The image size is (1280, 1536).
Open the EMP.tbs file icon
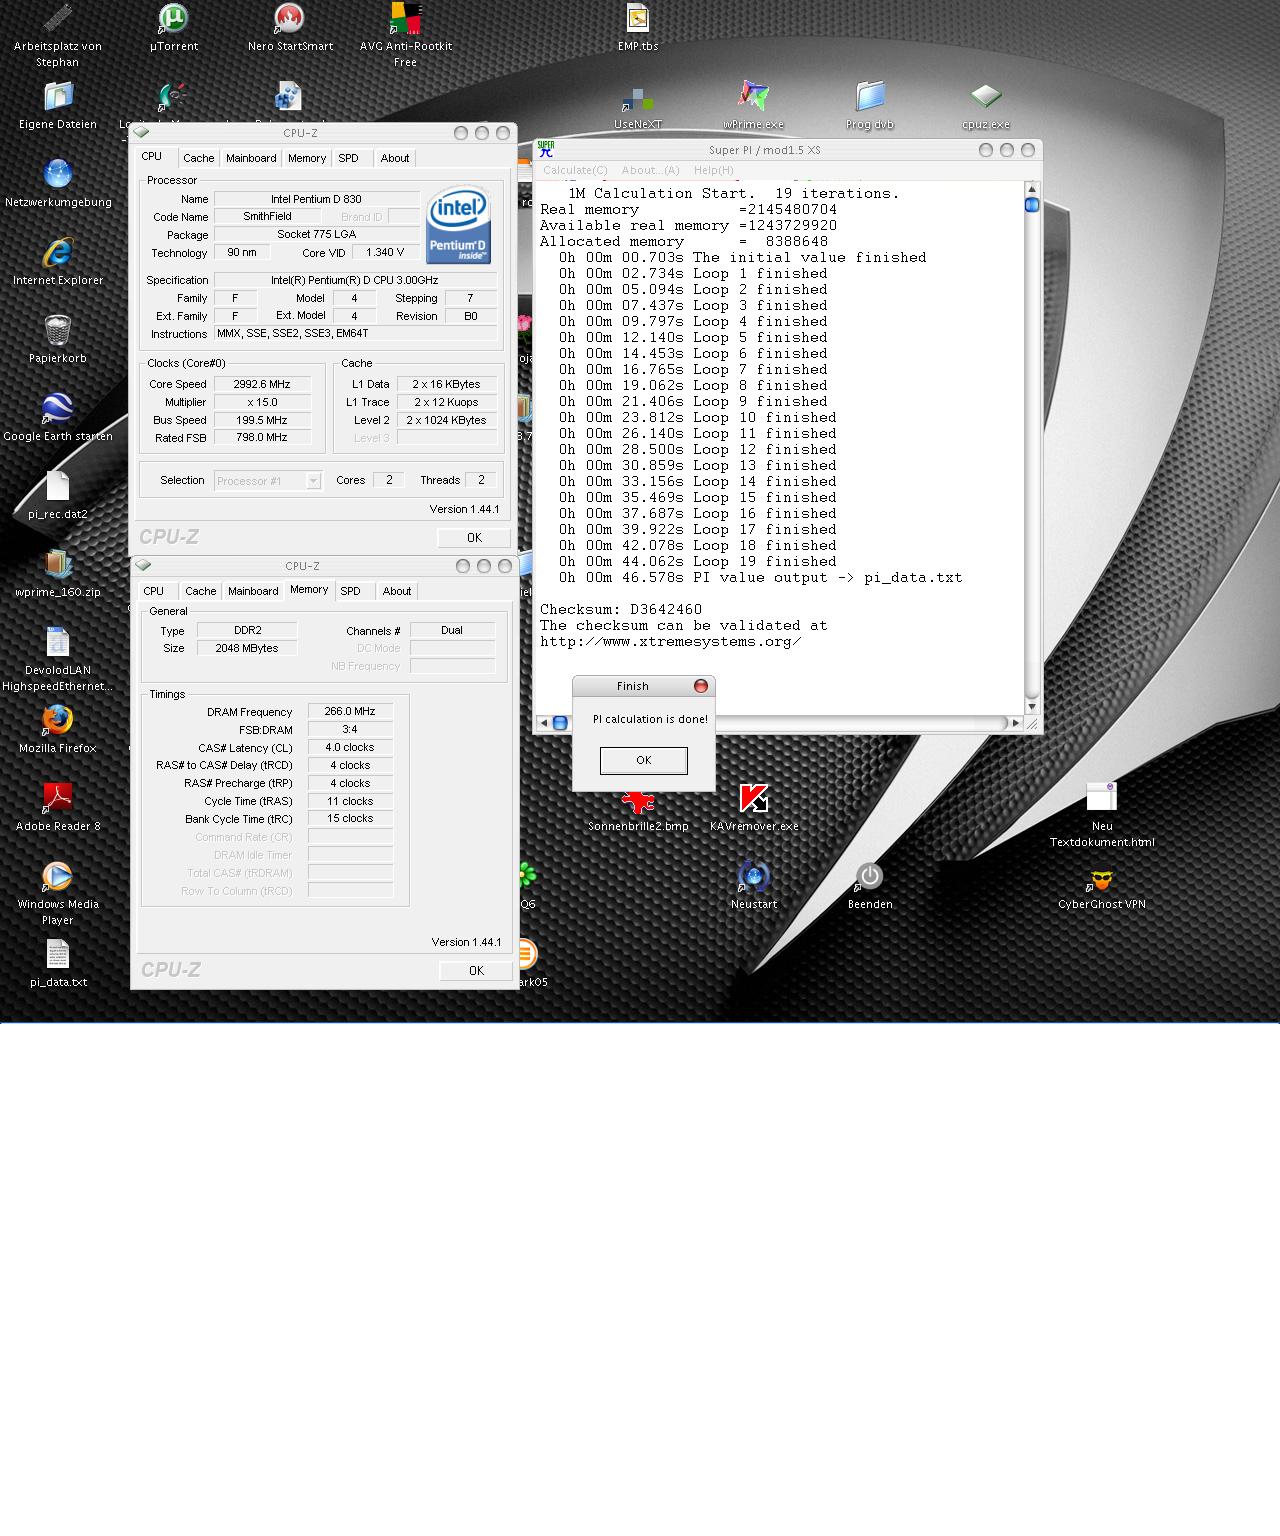pos(637,27)
